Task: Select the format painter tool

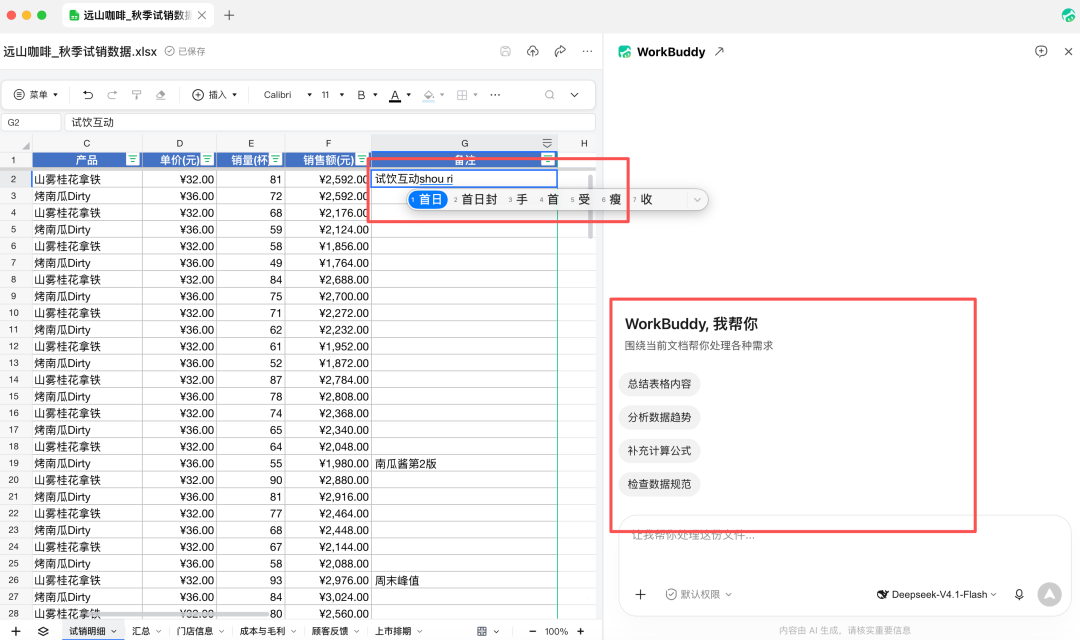Action: [136, 95]
